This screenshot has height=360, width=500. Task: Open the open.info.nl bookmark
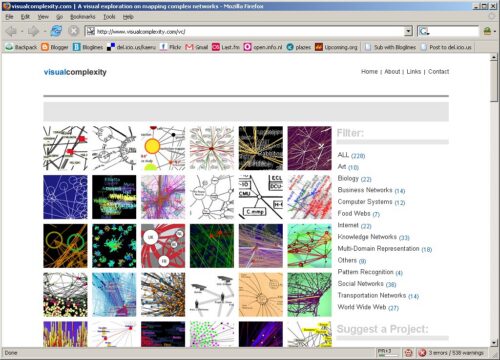[263, 47]
